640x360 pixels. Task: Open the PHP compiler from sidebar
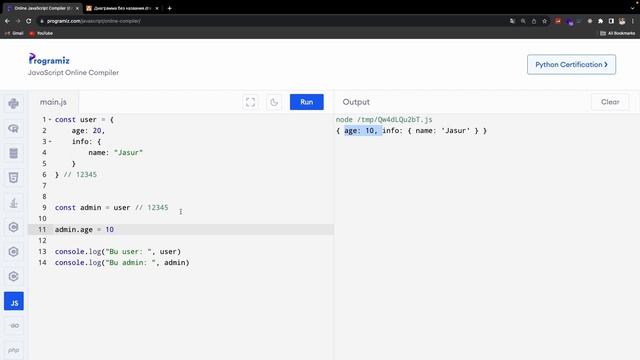tap(13, 350)
